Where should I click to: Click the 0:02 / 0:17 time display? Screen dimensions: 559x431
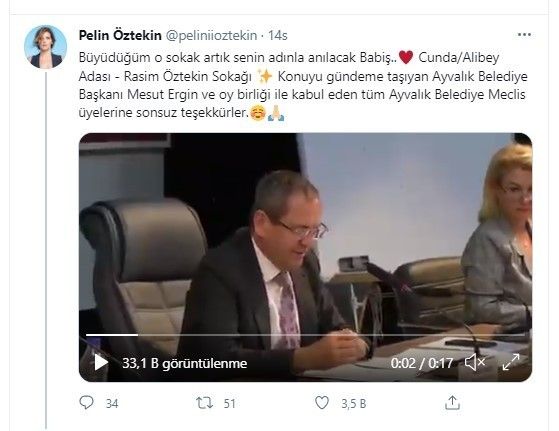click(422, 363)
